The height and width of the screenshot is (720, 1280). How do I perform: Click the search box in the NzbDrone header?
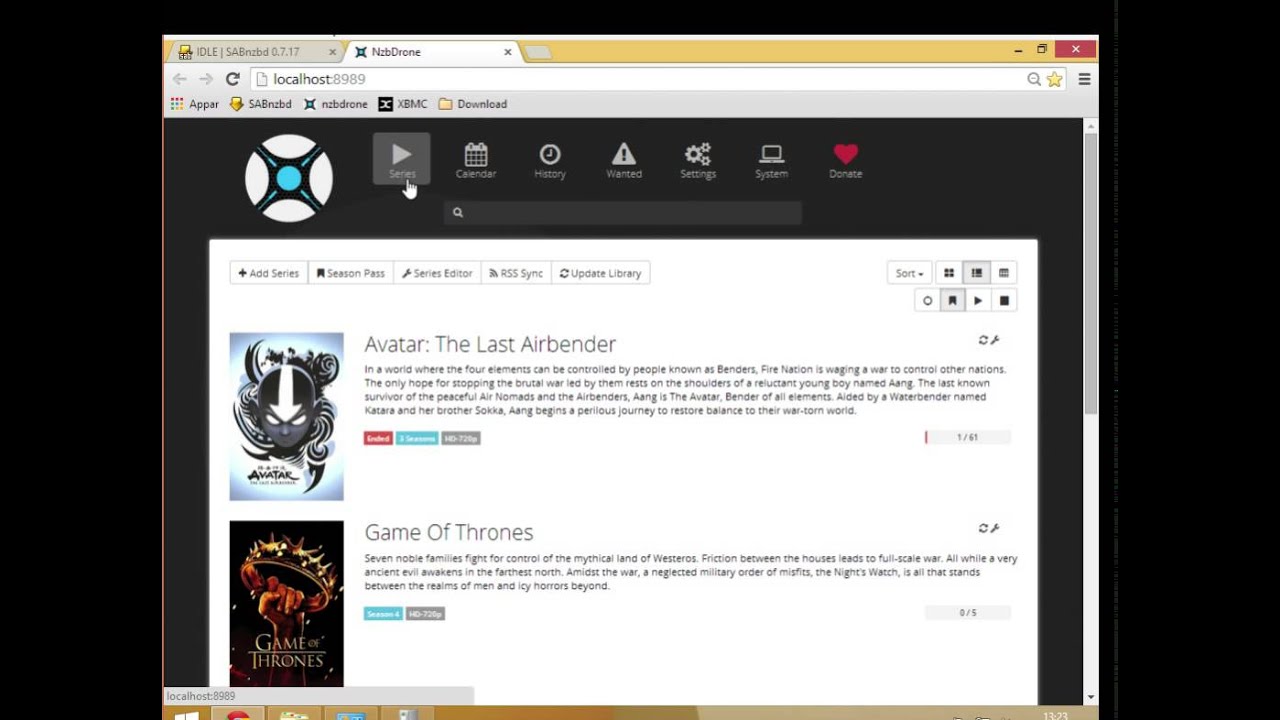coord(623,212)
